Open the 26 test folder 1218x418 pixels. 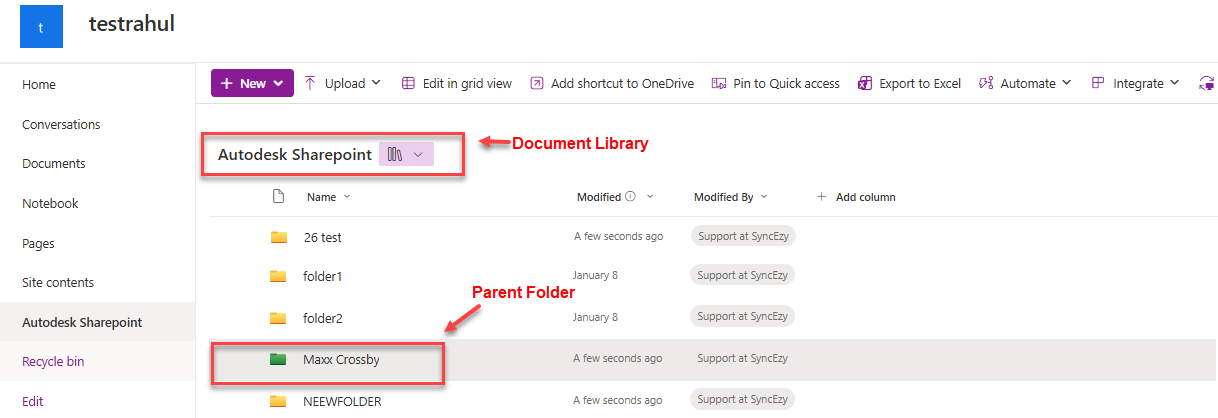coord(322,237)
